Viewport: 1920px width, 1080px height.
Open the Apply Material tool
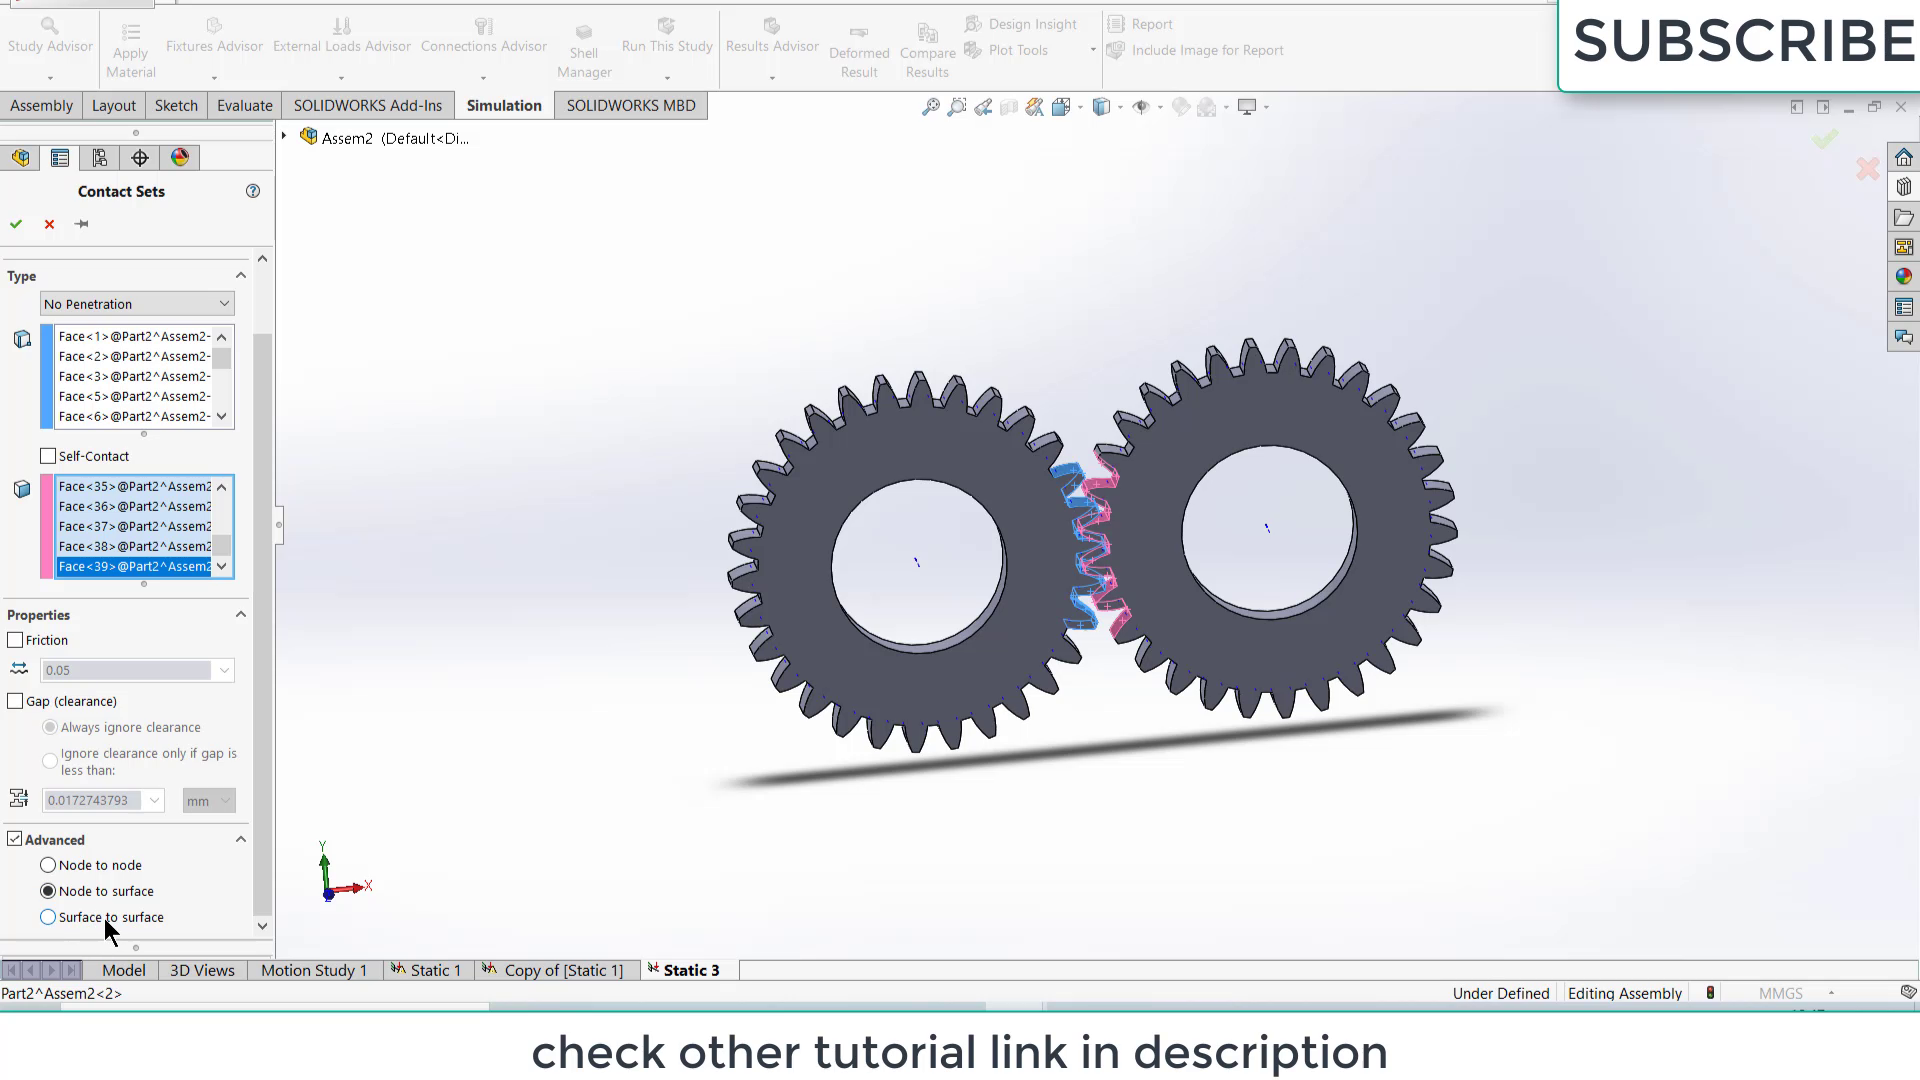[x=129, y=45]
